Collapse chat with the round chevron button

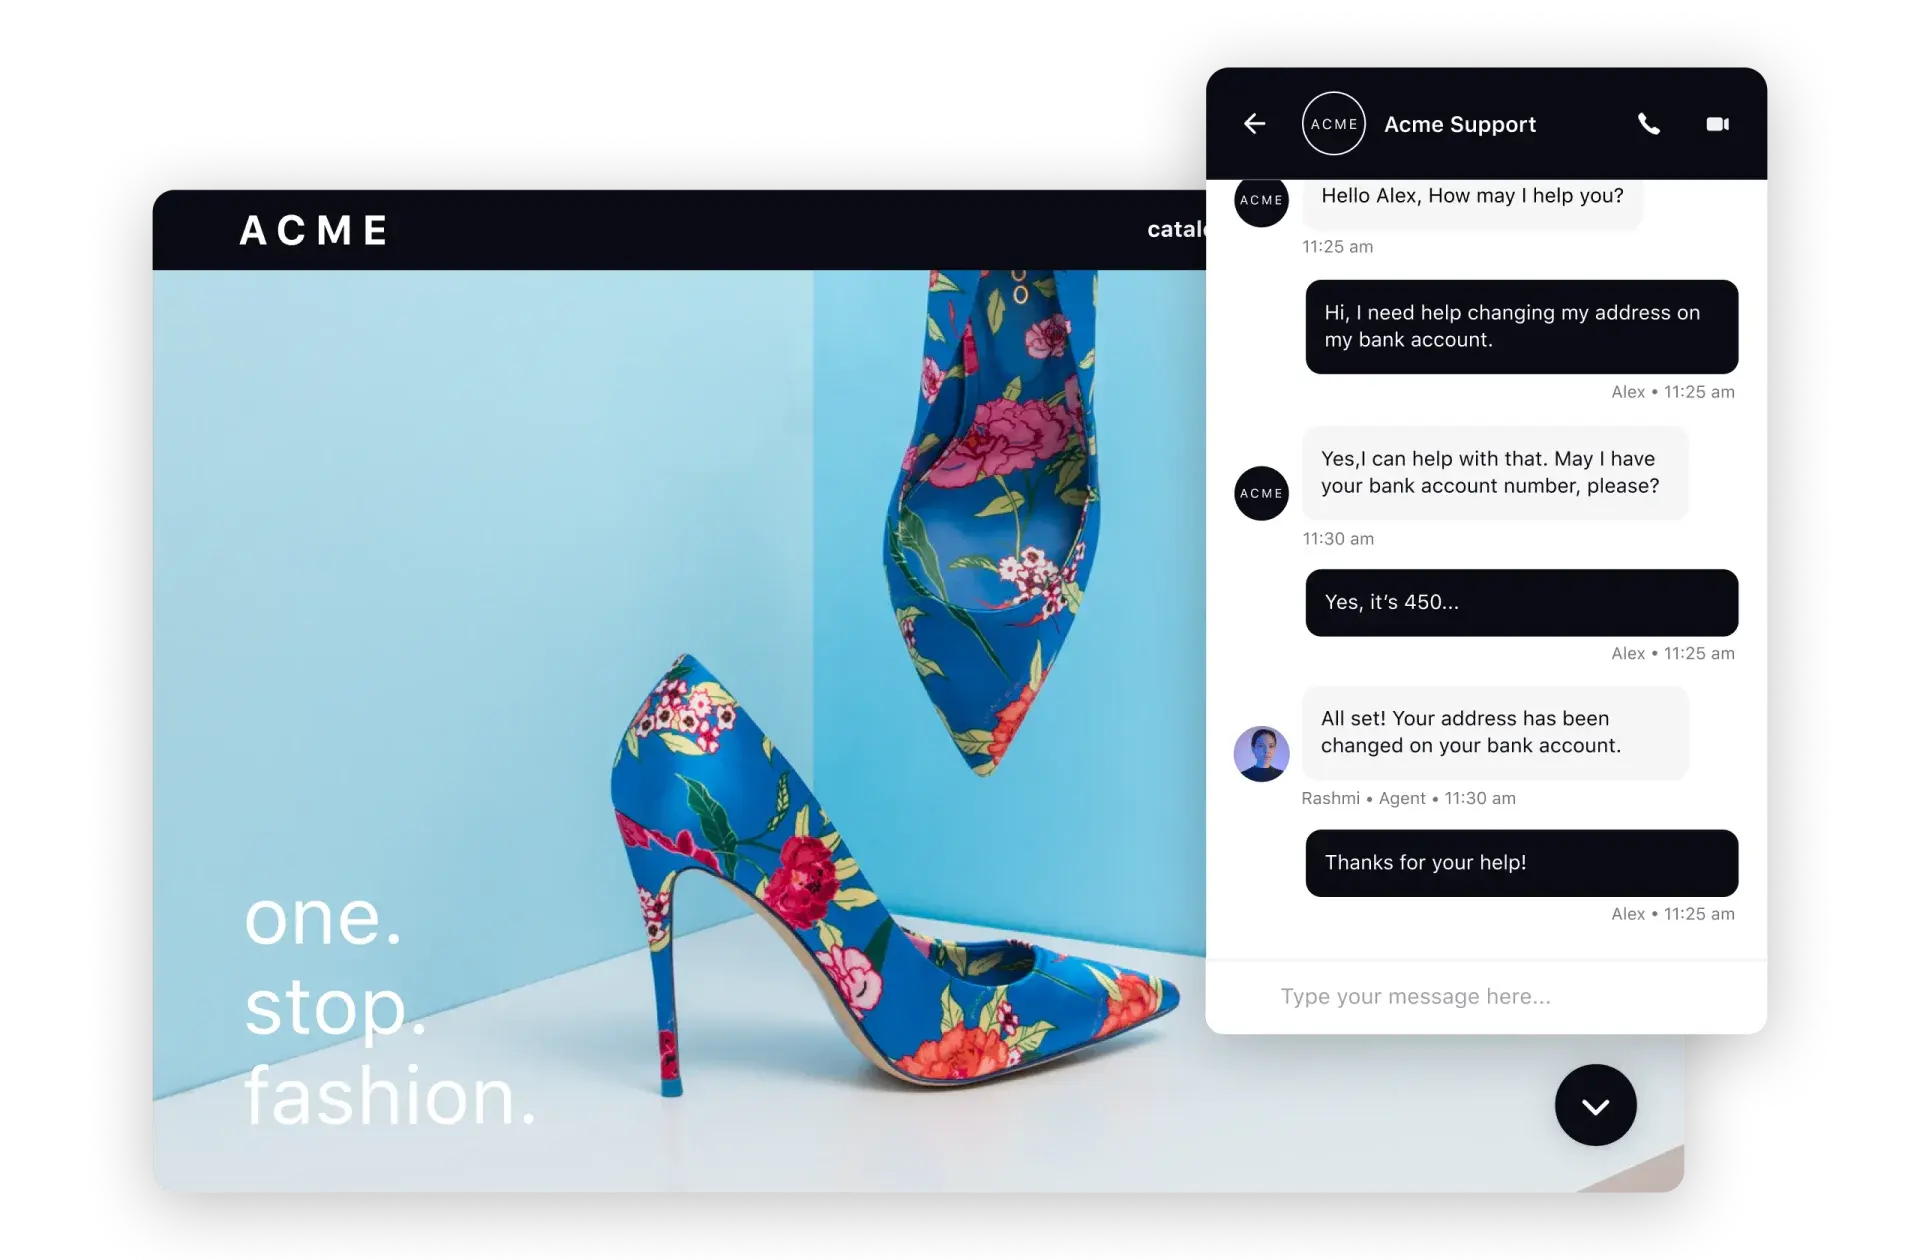1595,1105
